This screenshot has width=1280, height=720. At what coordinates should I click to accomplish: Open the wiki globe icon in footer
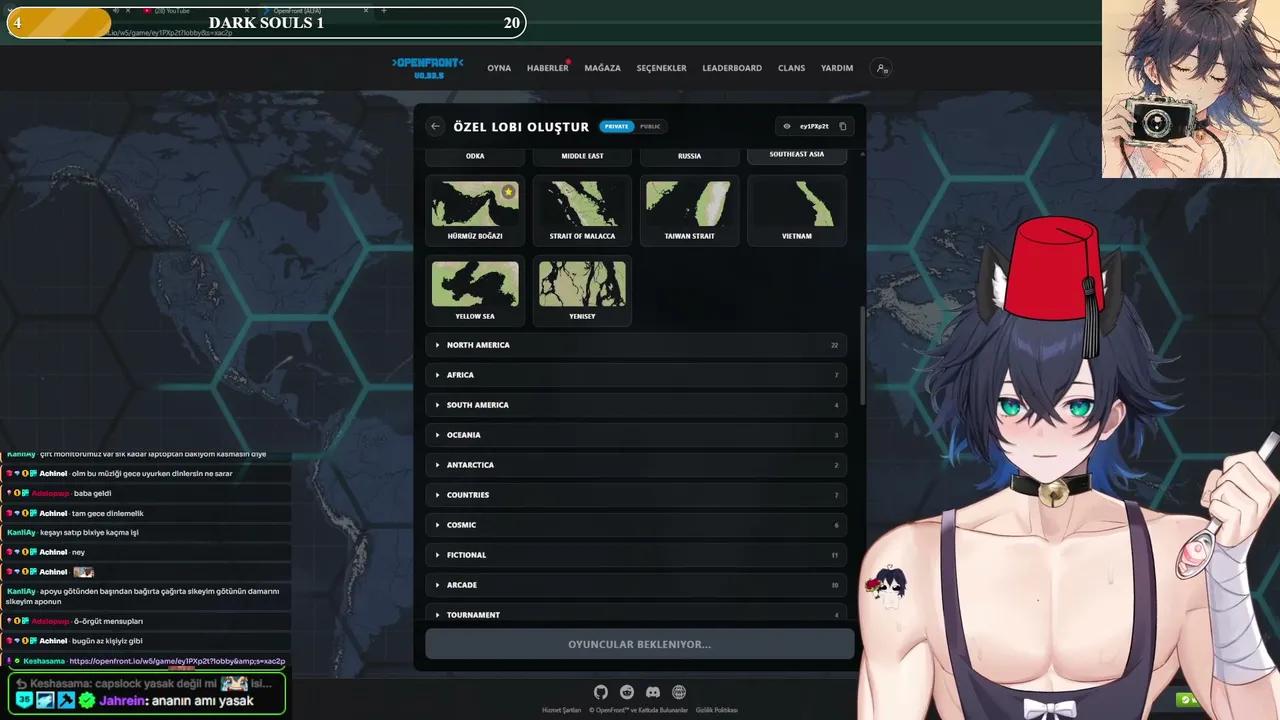679,692
